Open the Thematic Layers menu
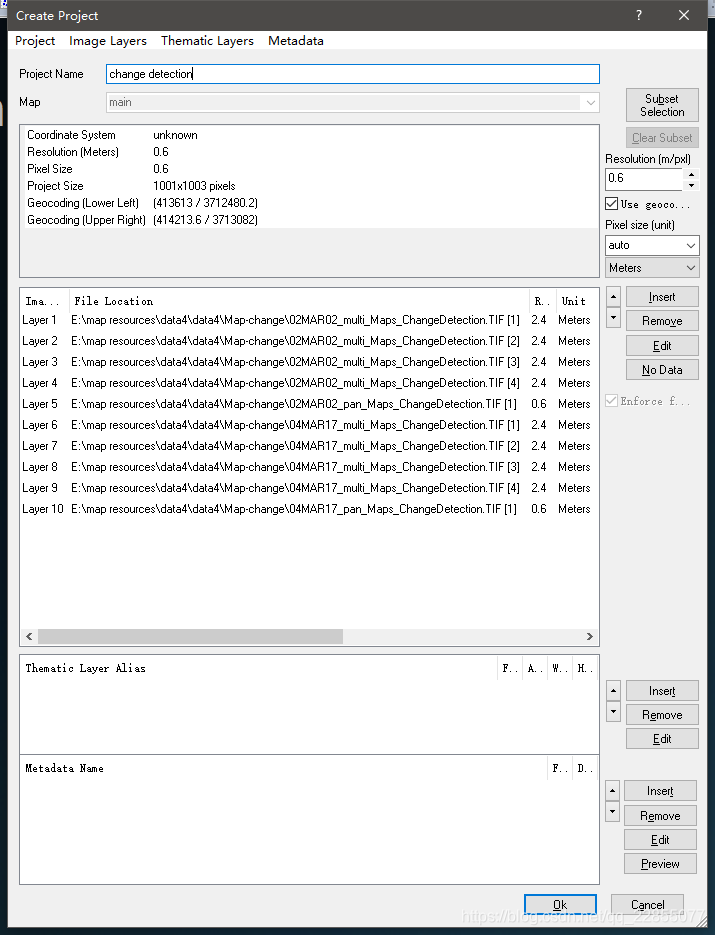 (x=207, y=41)
